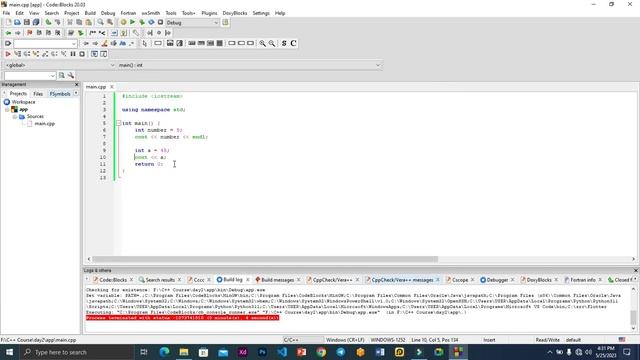640x360 pixels.
Task: Open the Cscope log tab
Action: click(x=460, y=280)
